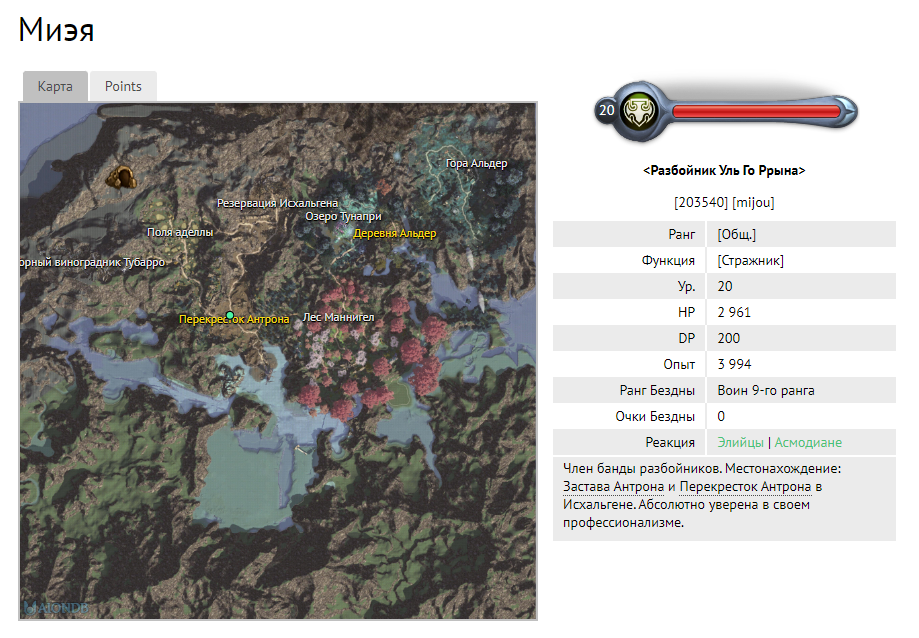
Task: Click the AIONDB watermark on map
Action: 48,606
